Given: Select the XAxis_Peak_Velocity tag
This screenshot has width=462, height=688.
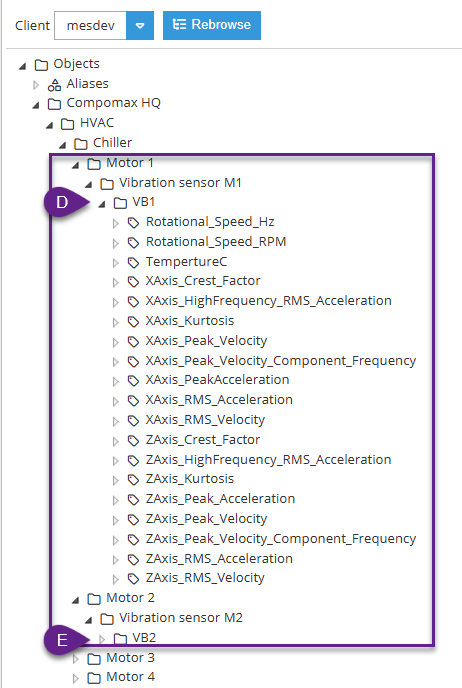Looking at the screenshot, I should coord(206,341).
